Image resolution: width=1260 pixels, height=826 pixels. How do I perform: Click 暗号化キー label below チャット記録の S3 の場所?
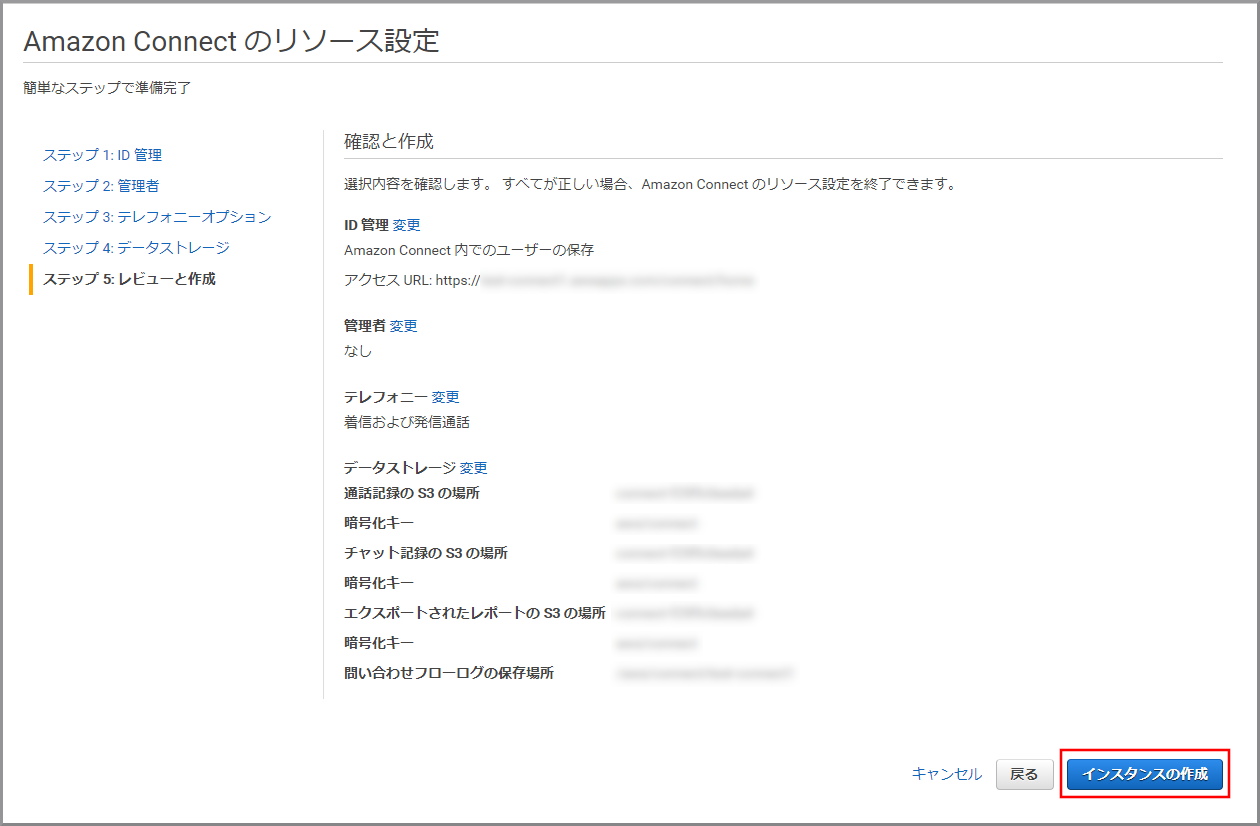(x=379, y=583)
